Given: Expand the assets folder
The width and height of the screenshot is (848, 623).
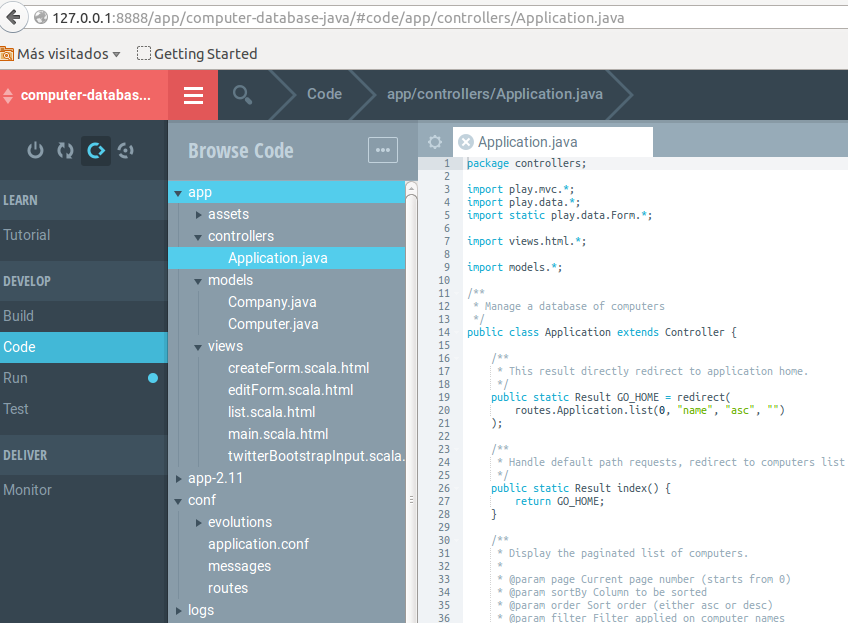Looking at the screenshot, I should pos(198,215).
